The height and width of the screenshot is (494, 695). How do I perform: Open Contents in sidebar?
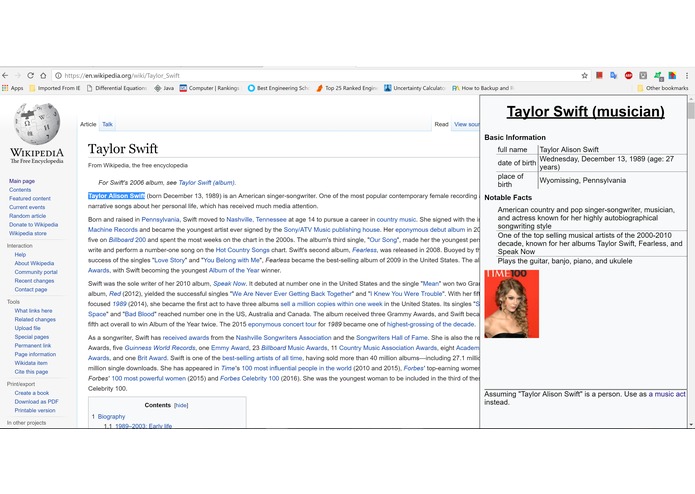(20, 190)
